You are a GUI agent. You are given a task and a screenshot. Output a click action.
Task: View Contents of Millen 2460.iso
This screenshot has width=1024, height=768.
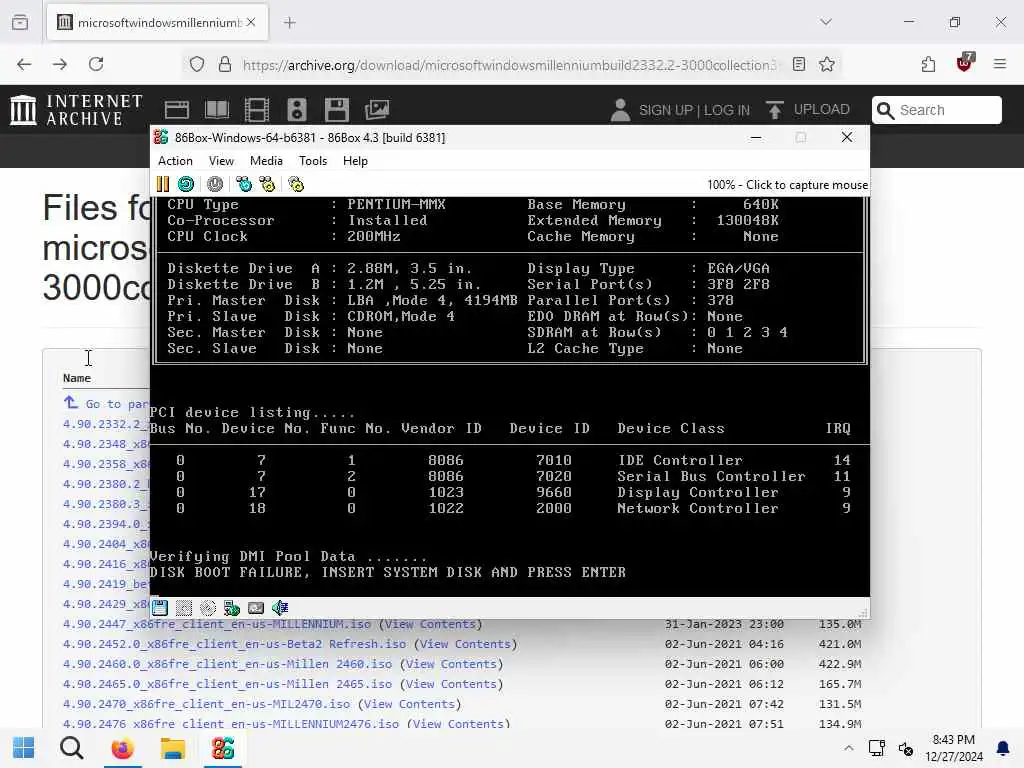(x=451, y=664)
